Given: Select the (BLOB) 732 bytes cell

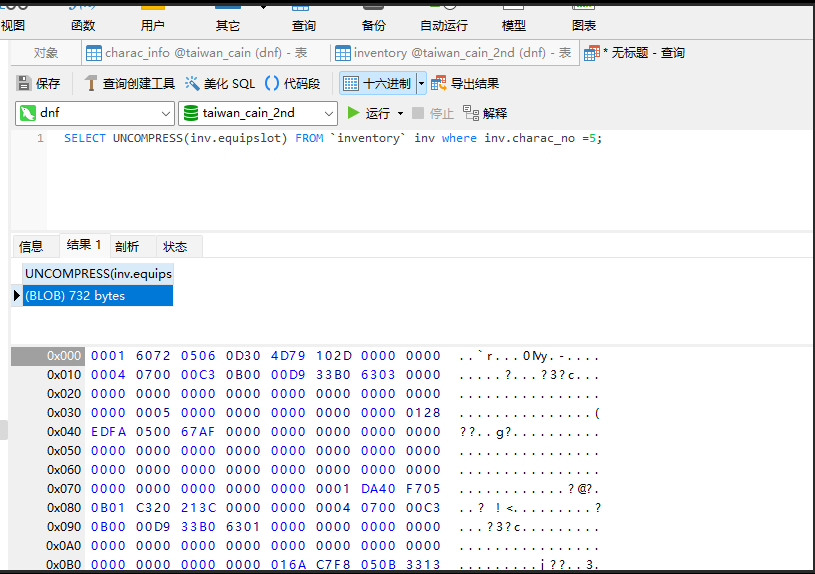Looking at the screenshot, I should [x=98, y=295].
